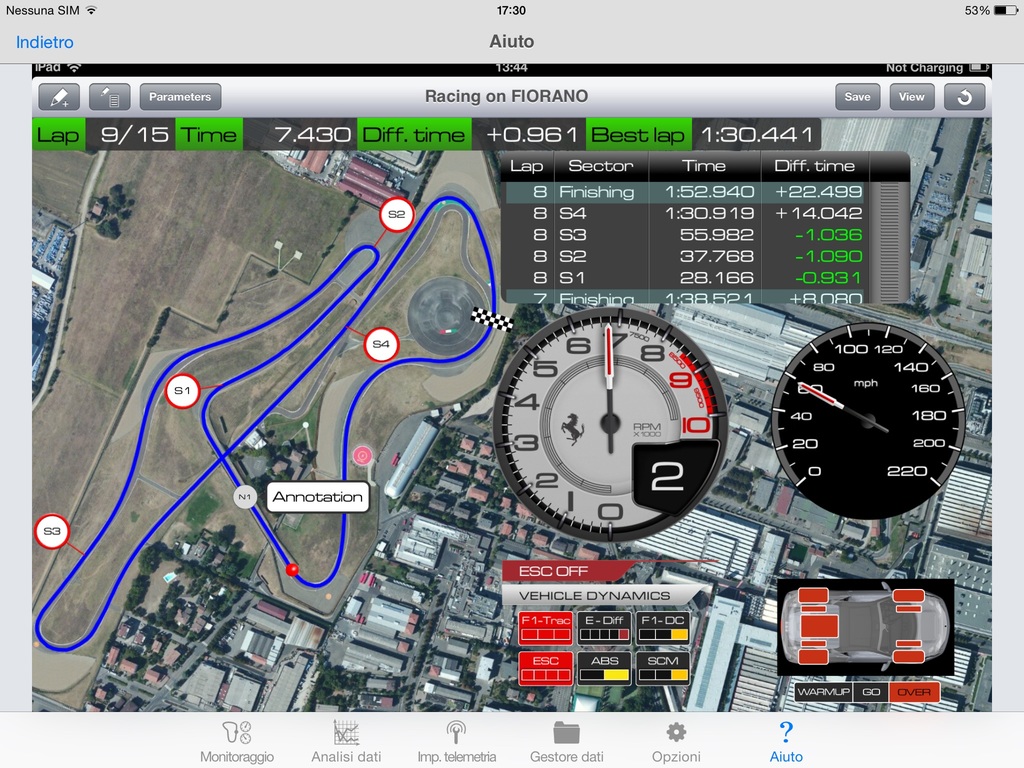Tap the Best lap value 1:30.441
1024x768 pixels.
point(757,135)
